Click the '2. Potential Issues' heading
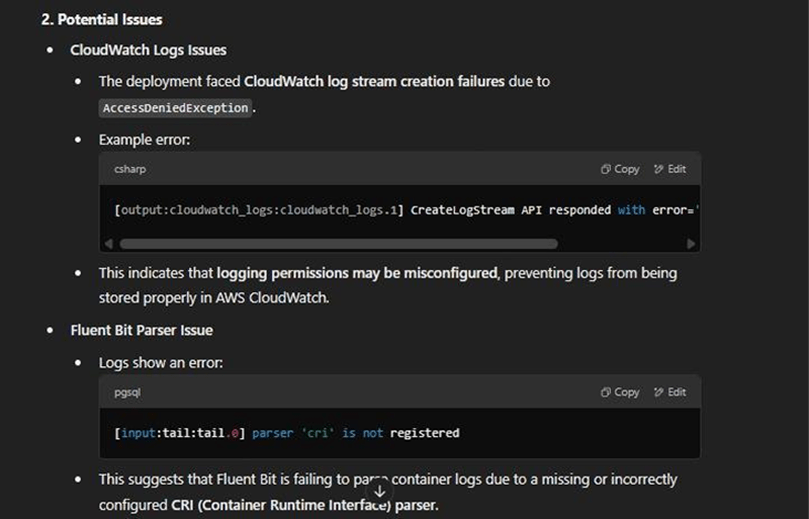The width and height of the screenshot is (809, 519). pos(102,20)
